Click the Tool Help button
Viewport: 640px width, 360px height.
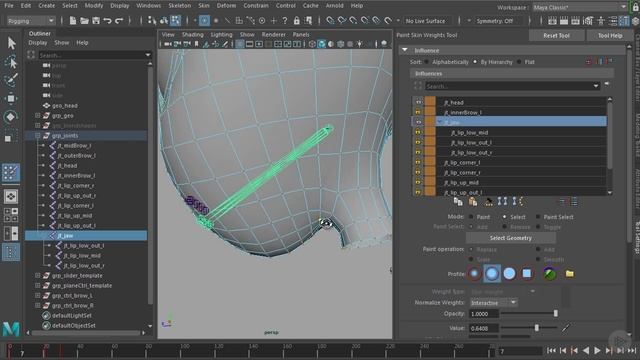click(x=610, y=36)
